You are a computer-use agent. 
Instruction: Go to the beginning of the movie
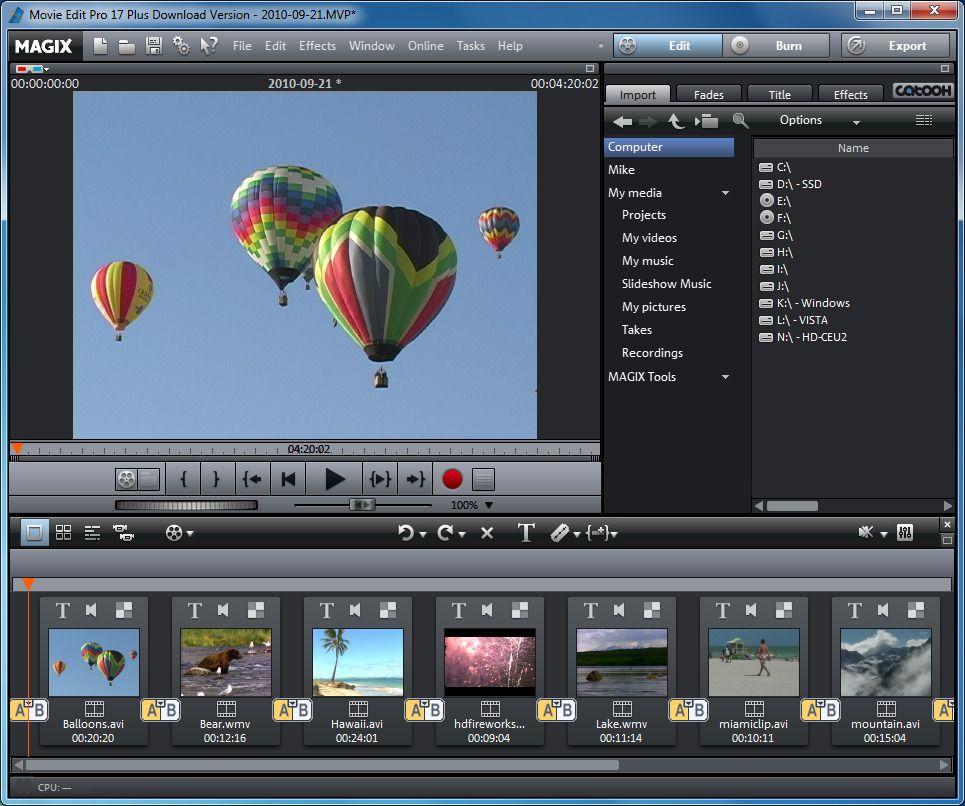287,479
